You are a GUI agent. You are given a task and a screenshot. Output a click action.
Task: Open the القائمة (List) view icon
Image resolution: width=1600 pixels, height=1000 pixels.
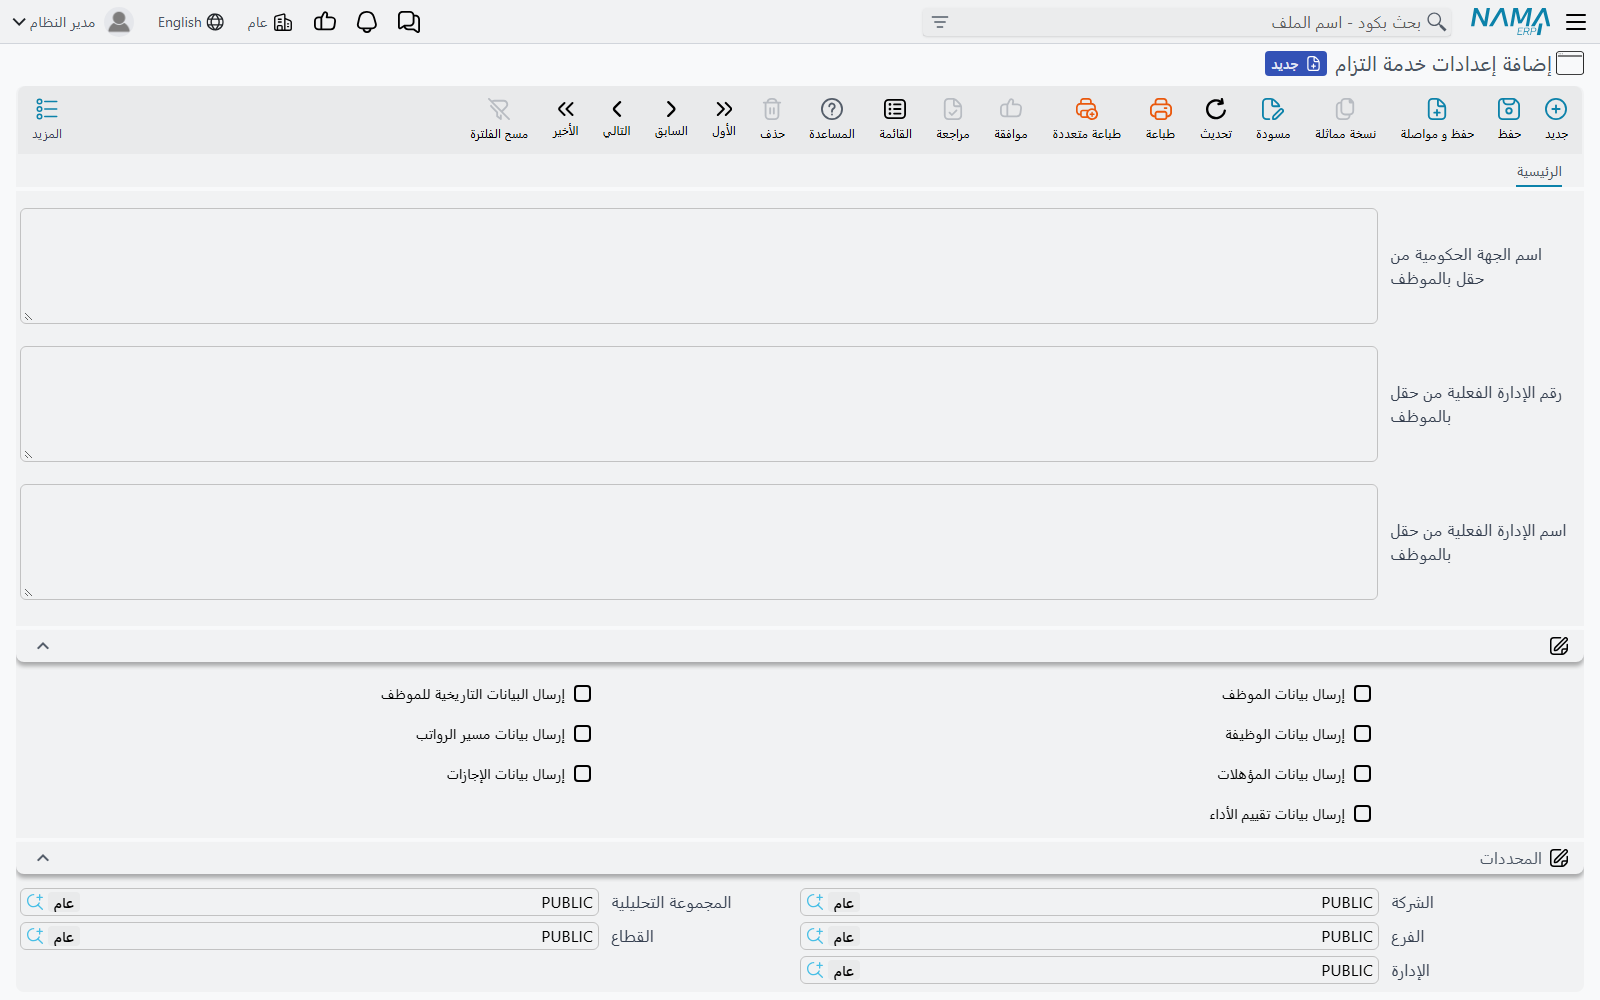(895, 110)
